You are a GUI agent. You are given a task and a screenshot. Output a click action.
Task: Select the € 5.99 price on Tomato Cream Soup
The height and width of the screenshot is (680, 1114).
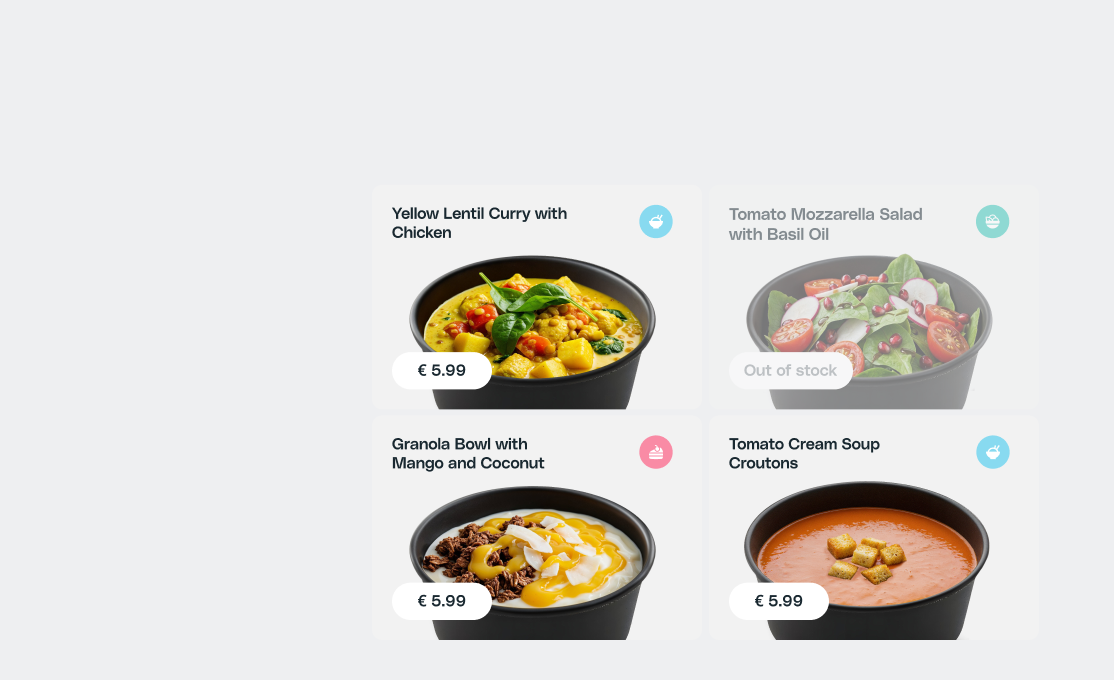778,601
